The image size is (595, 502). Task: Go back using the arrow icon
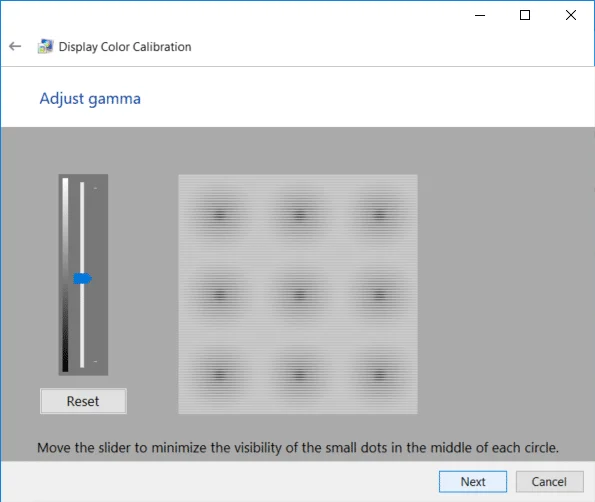pyautogui.click(x=15, y=46)
